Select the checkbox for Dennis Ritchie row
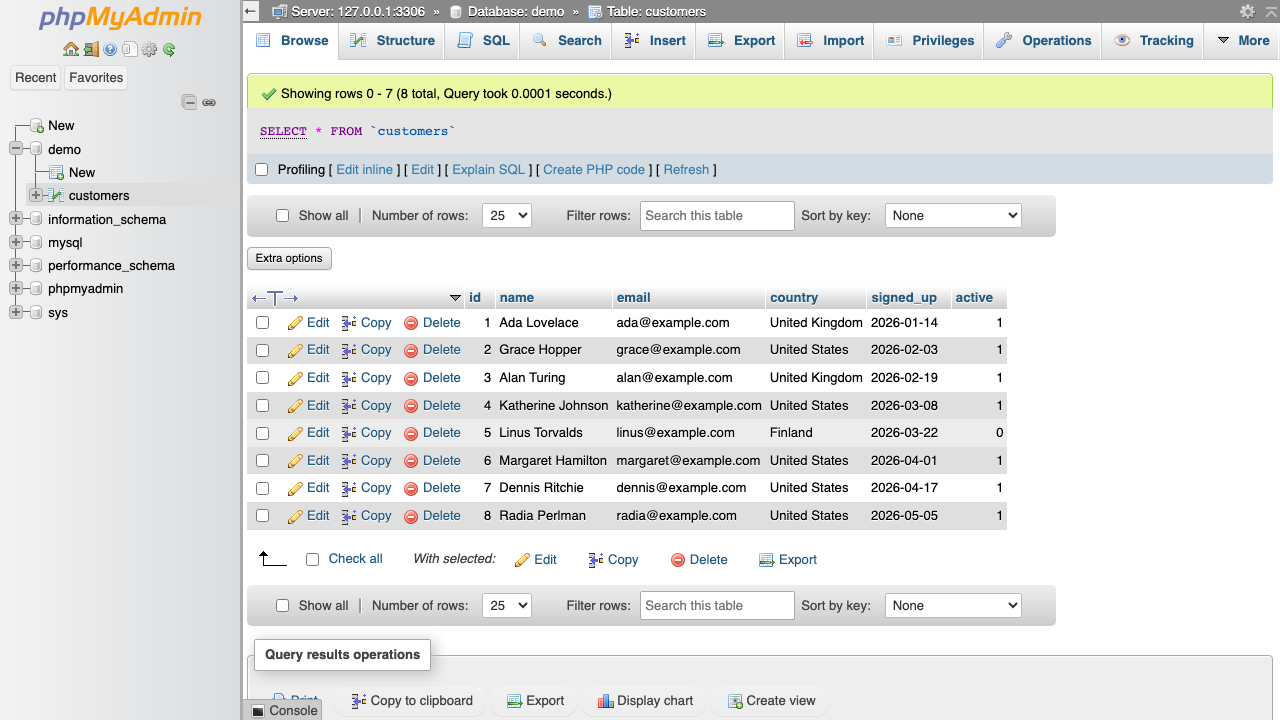 pos(262,488)
